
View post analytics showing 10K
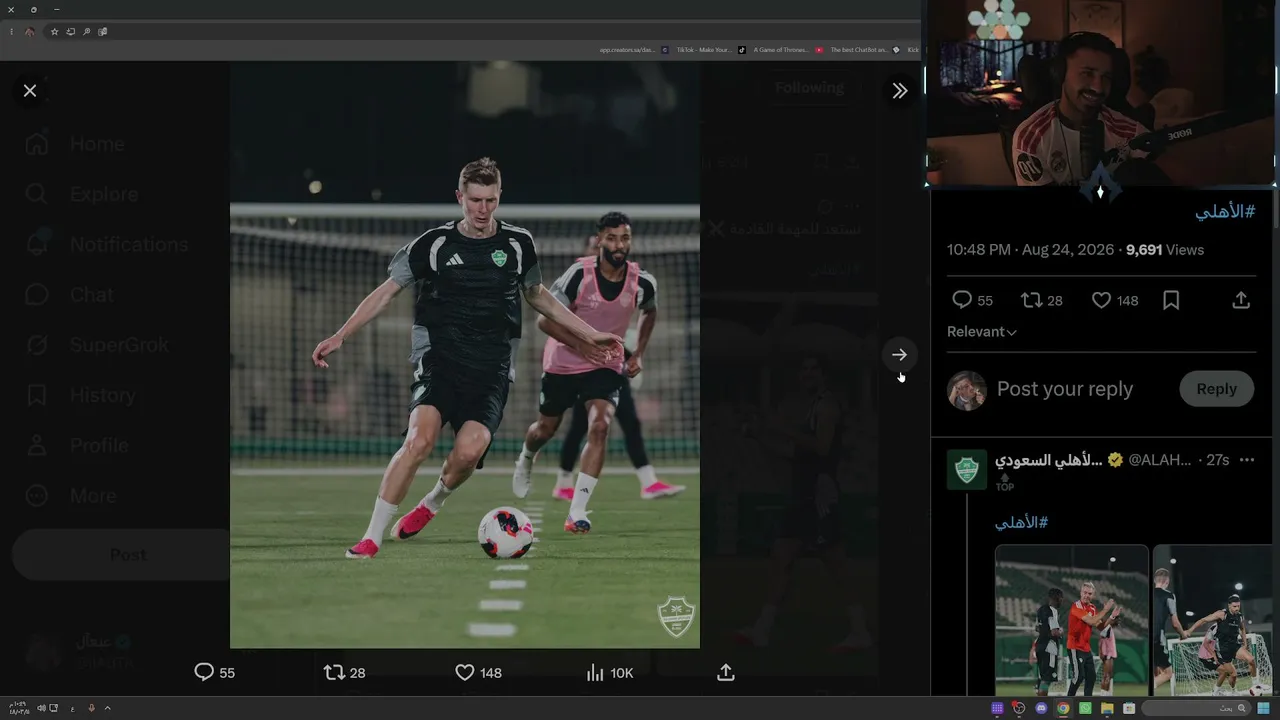pyautogui.click(x=610, y=673)
